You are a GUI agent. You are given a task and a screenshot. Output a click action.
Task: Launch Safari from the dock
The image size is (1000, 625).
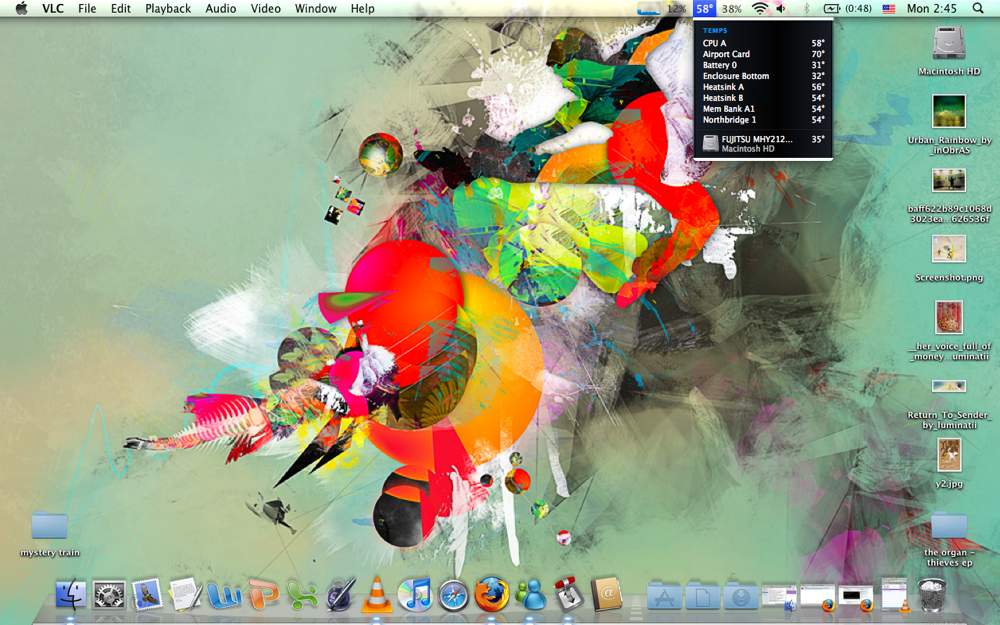[x=453, y=595]
